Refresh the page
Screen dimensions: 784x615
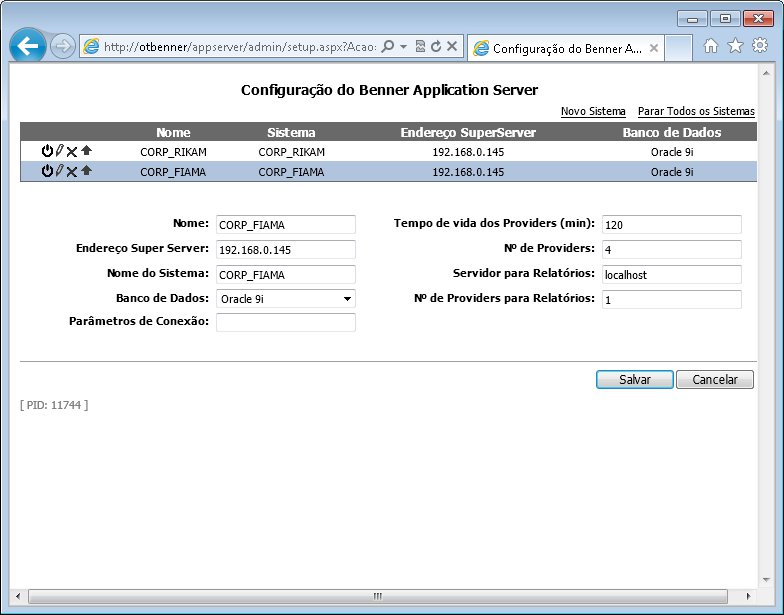[436, 46]
